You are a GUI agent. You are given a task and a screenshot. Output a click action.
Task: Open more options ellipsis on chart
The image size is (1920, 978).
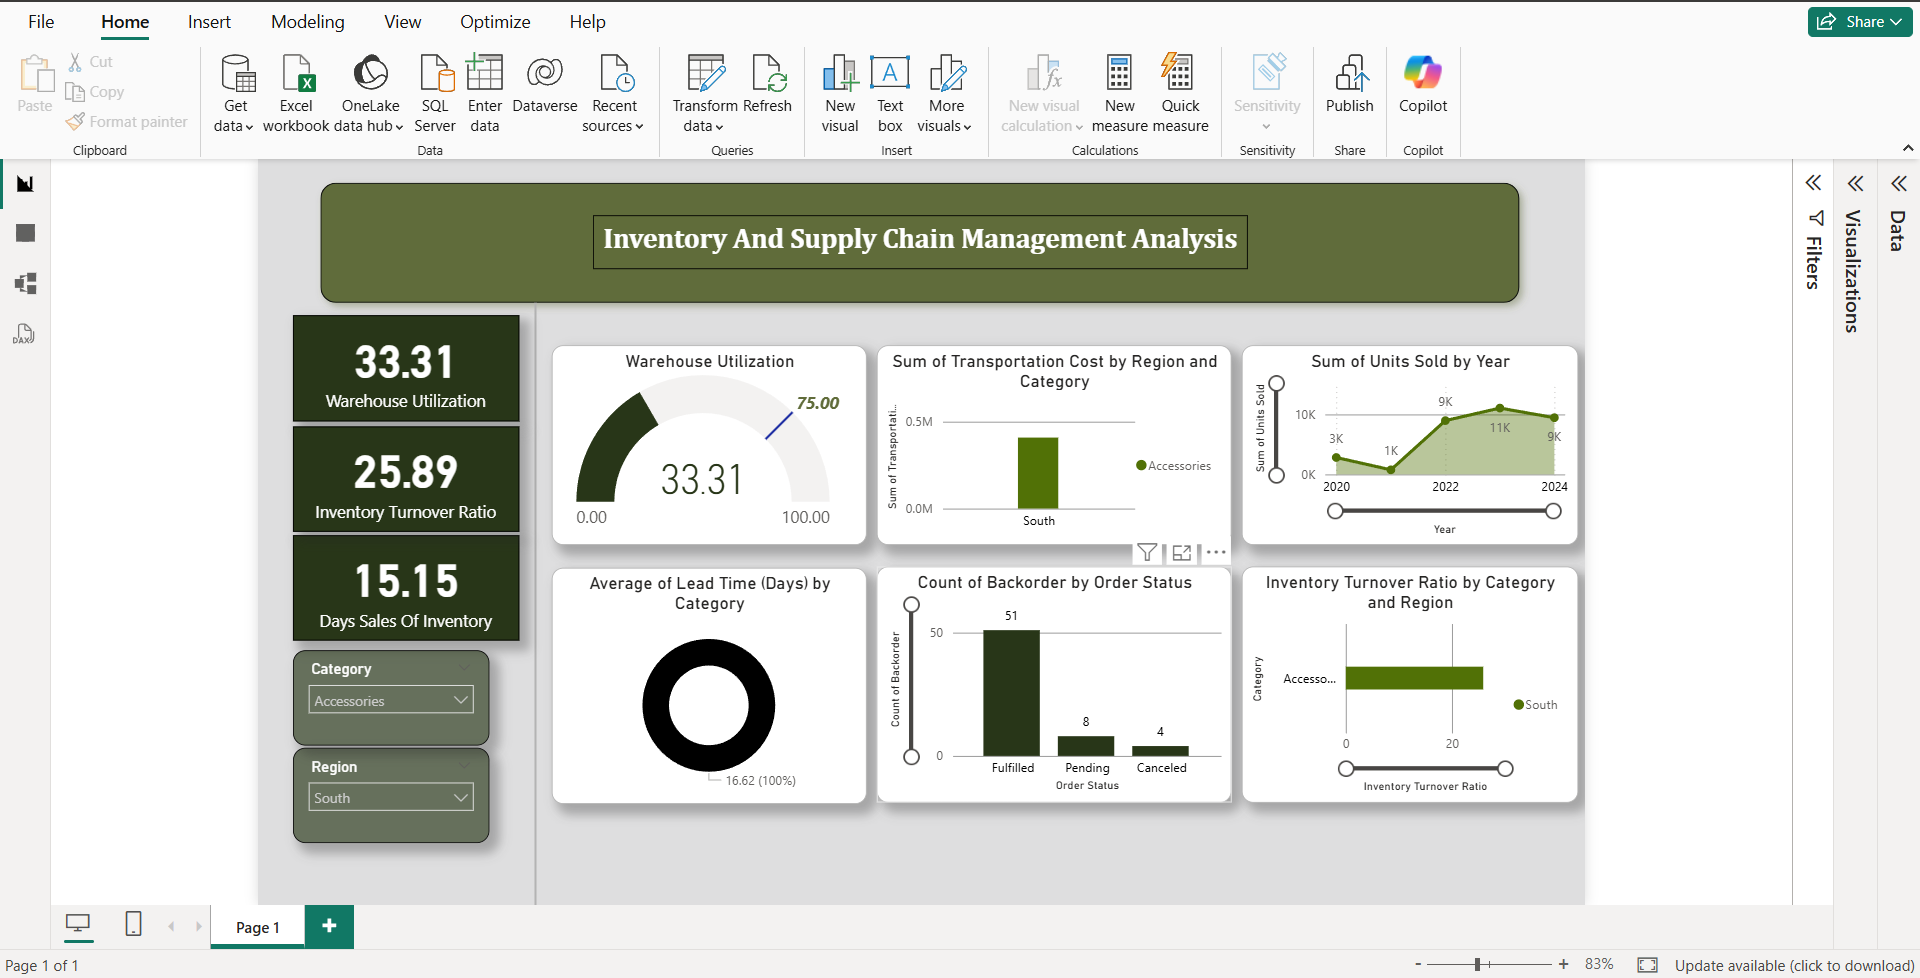click(1216, 552)
